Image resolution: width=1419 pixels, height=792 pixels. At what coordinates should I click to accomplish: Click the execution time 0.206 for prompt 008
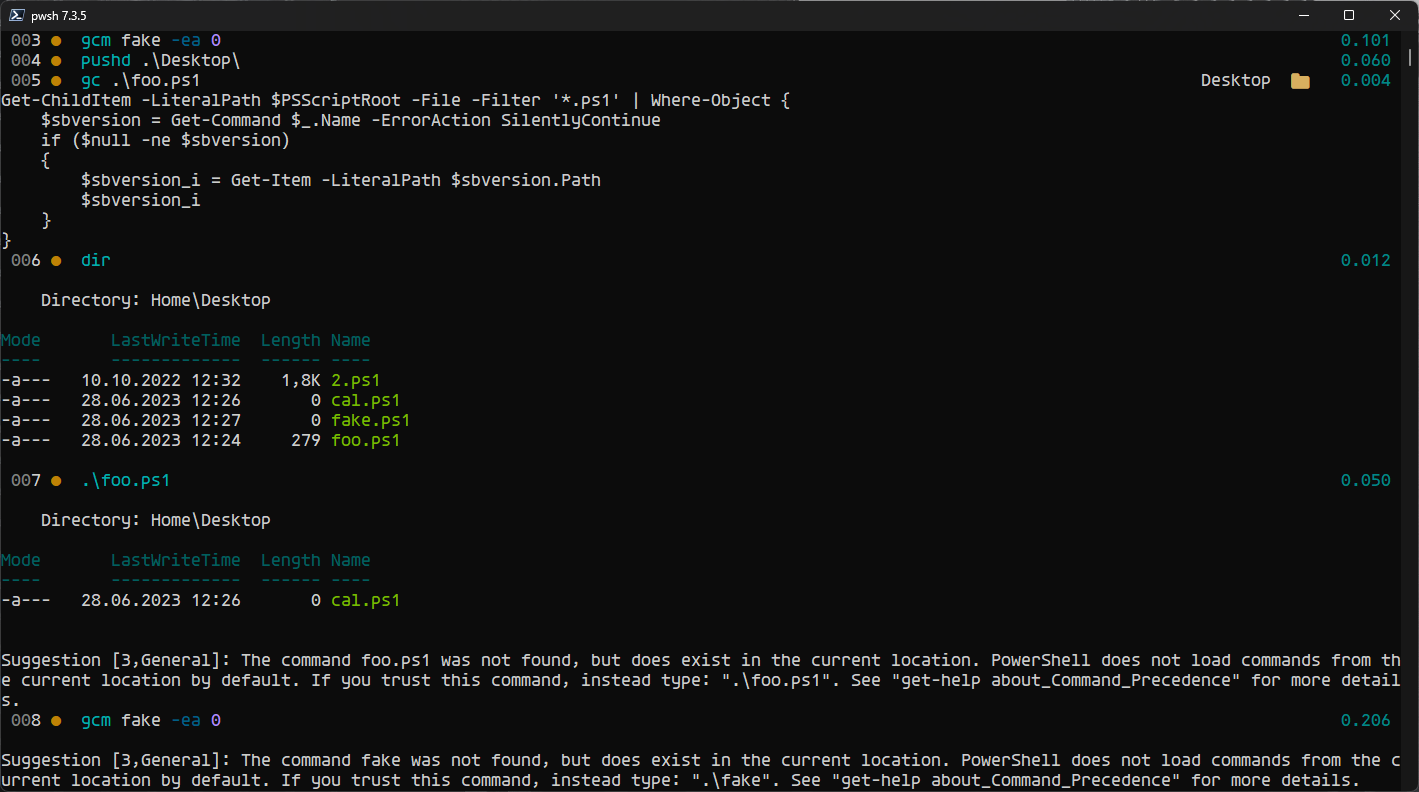[x=1367, y=720]
